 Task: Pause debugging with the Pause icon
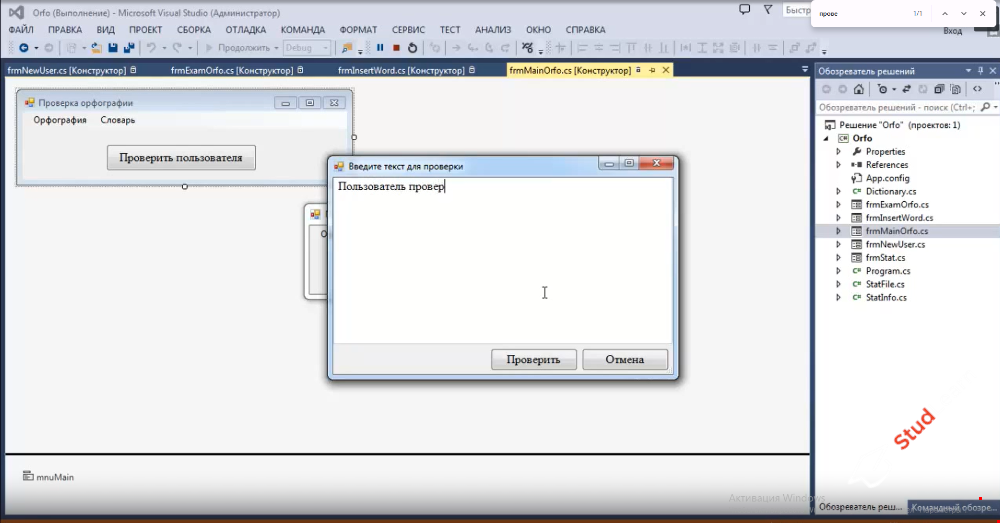tap(380, 48)
